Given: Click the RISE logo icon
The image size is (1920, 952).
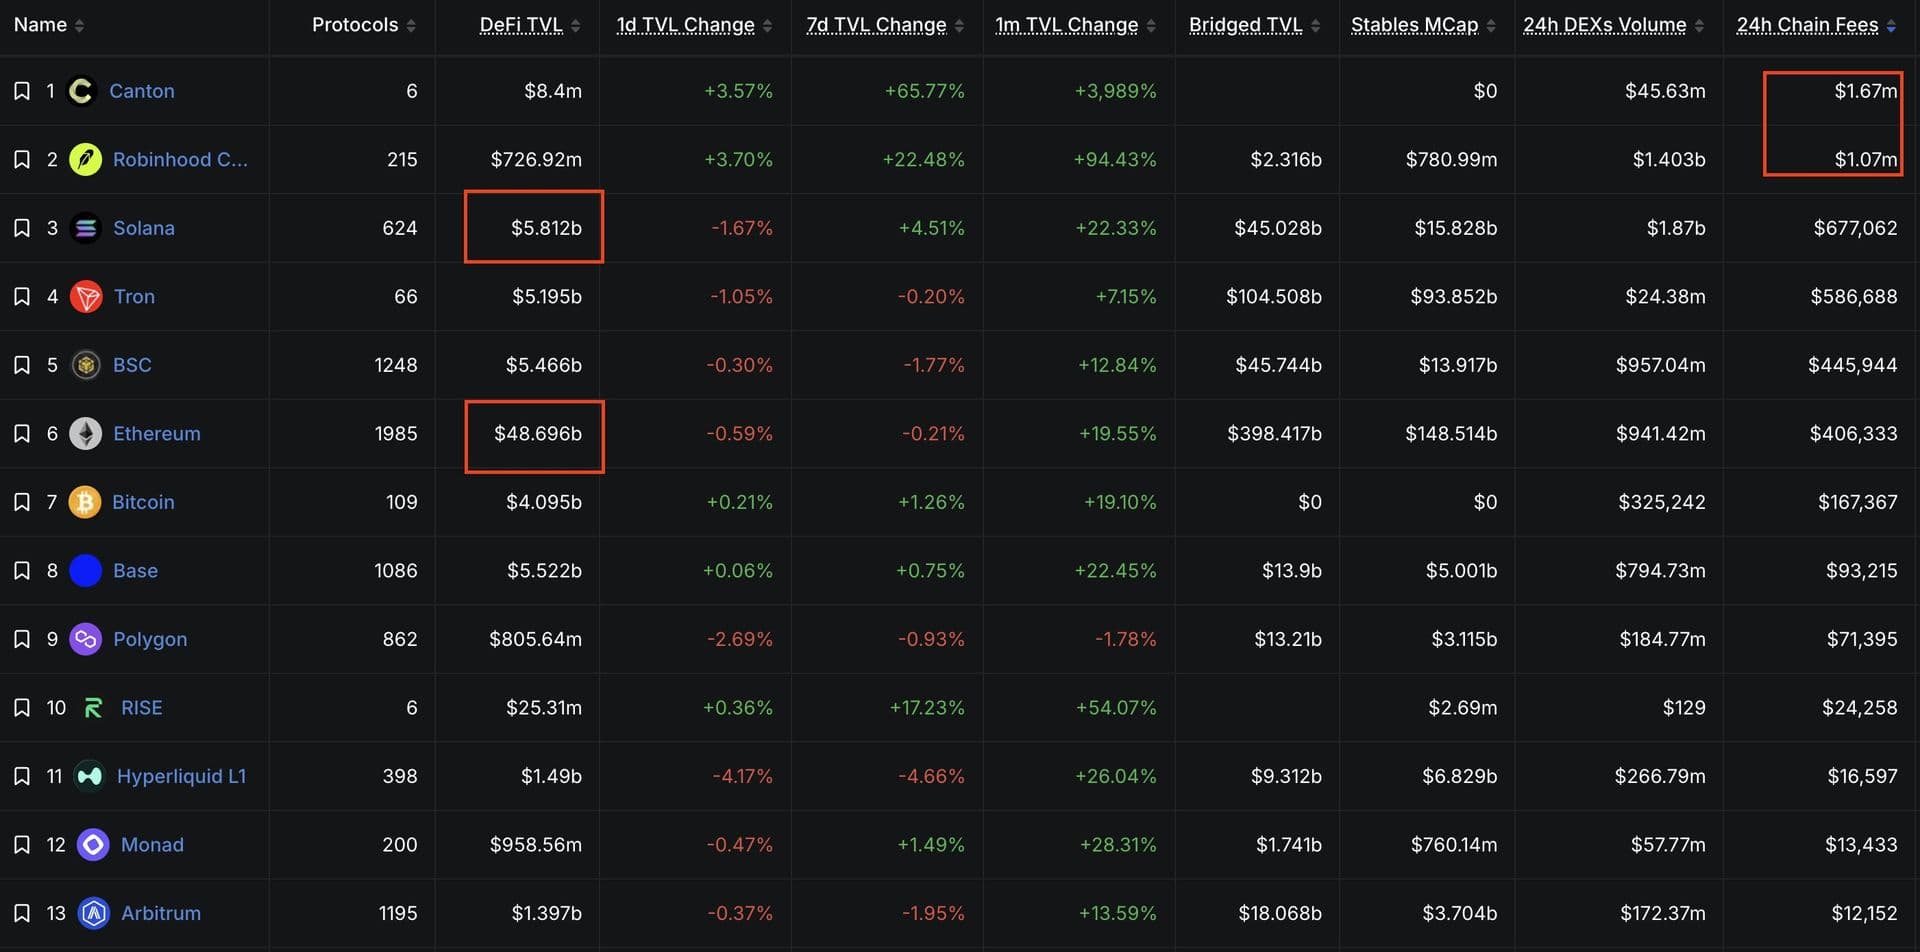Looking at the screenshot, I should pos(93,708).
